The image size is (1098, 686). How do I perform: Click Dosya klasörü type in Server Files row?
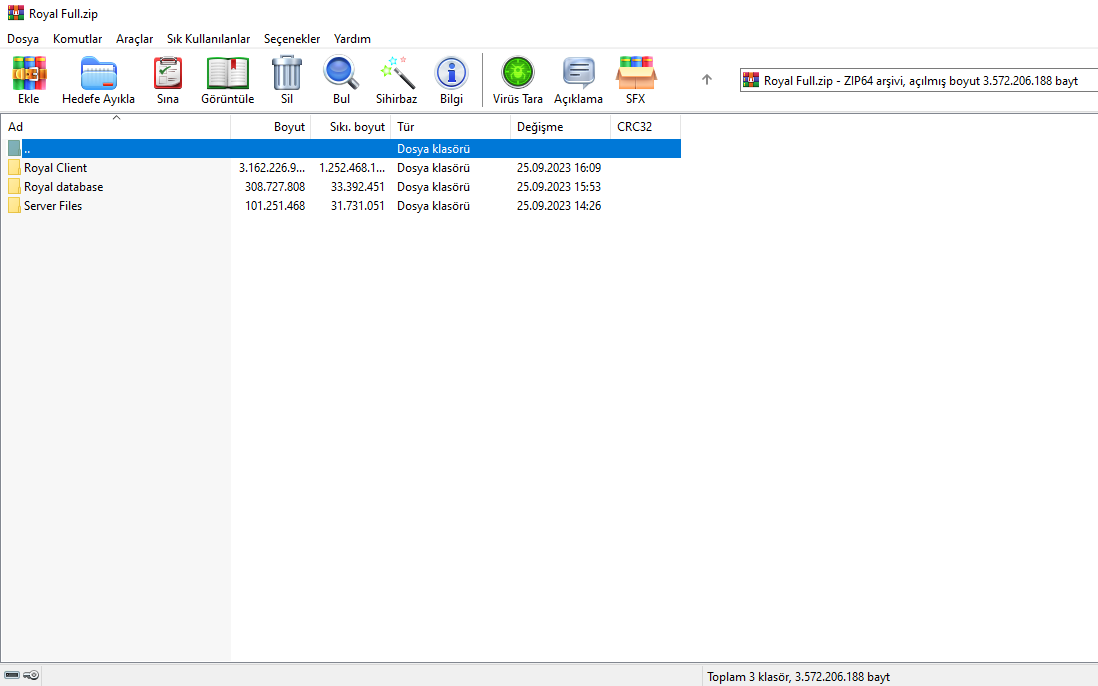433,205
